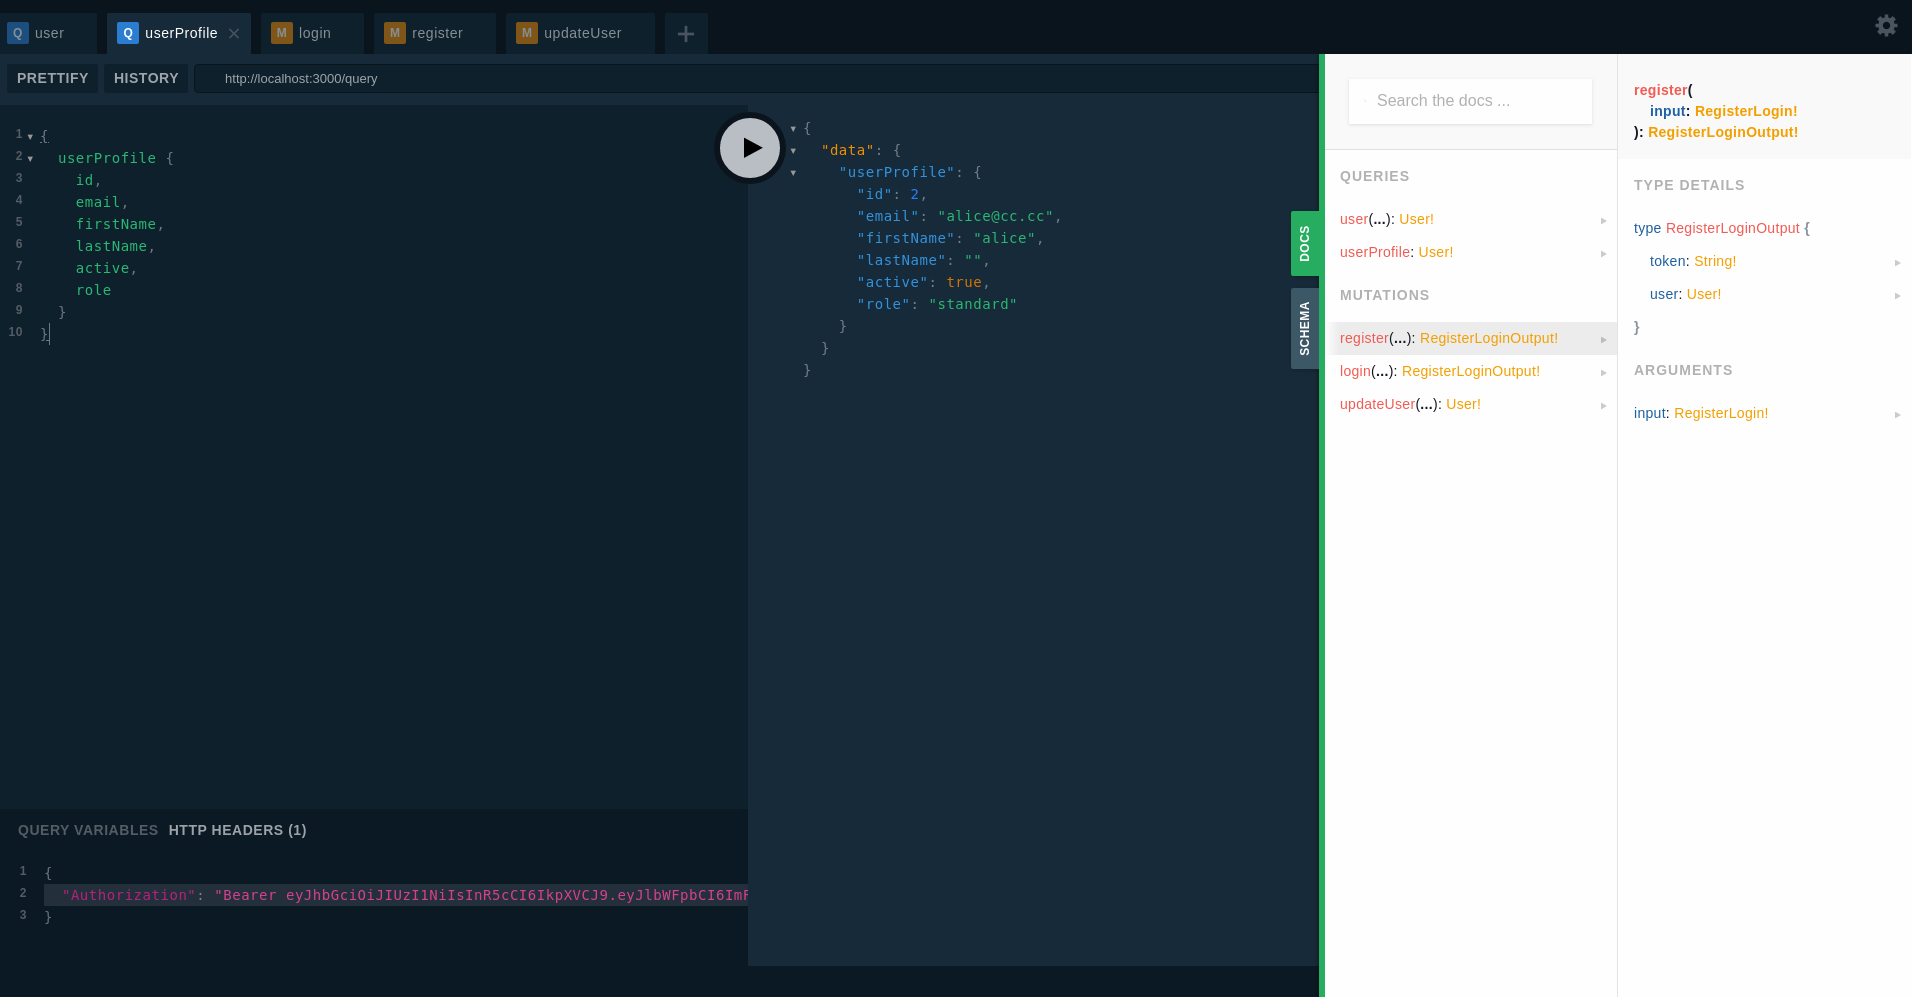Viewport: 1912px width, 997px height.
Task: Click RegisterLogin! input type in signature
Action: click(x=1746, y=111)
